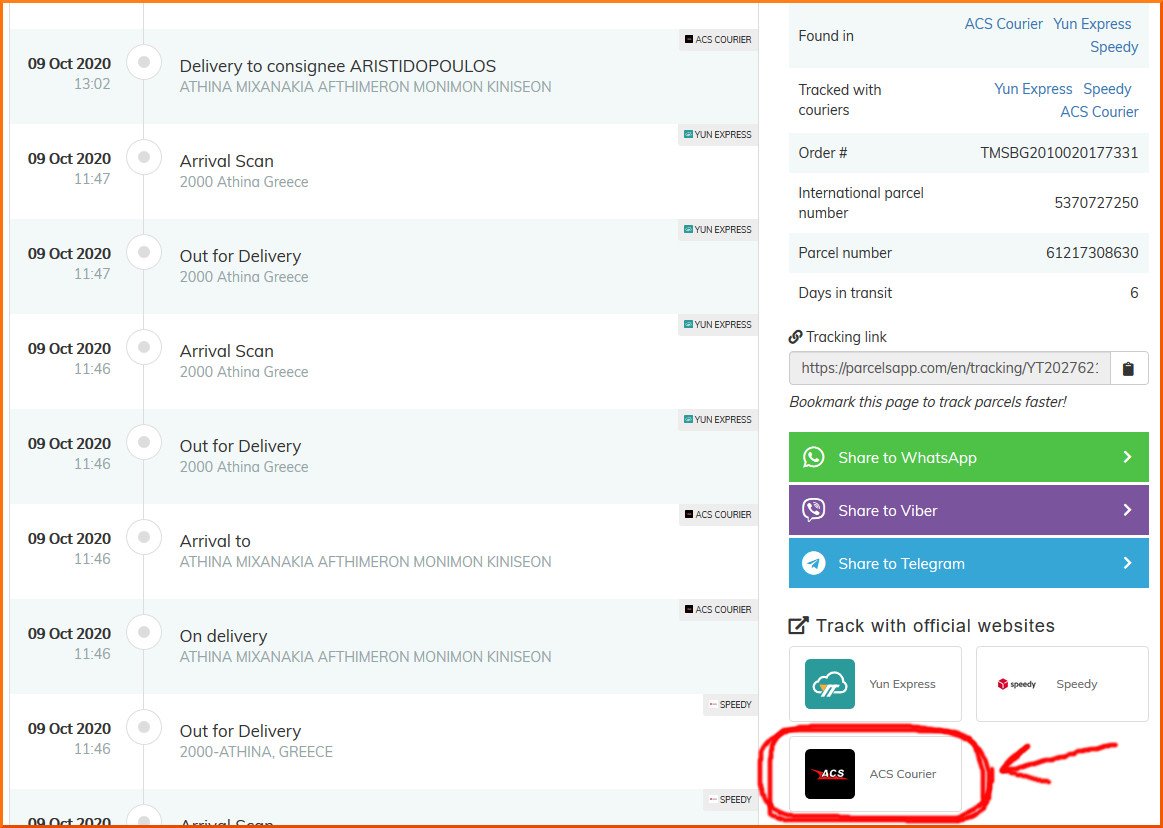This screenshot has width=1163, height=828.
Task: Select the timeline dot for 11:47 Arrival Scan
Action: click(x=144, y=157)
